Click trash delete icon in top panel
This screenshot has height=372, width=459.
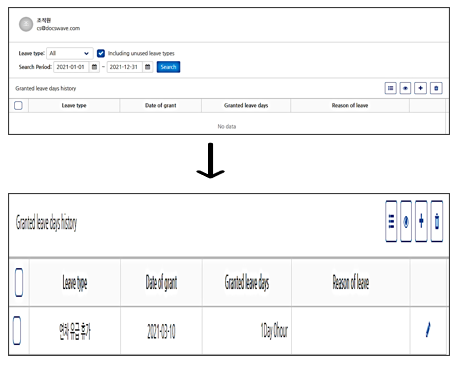436,88
